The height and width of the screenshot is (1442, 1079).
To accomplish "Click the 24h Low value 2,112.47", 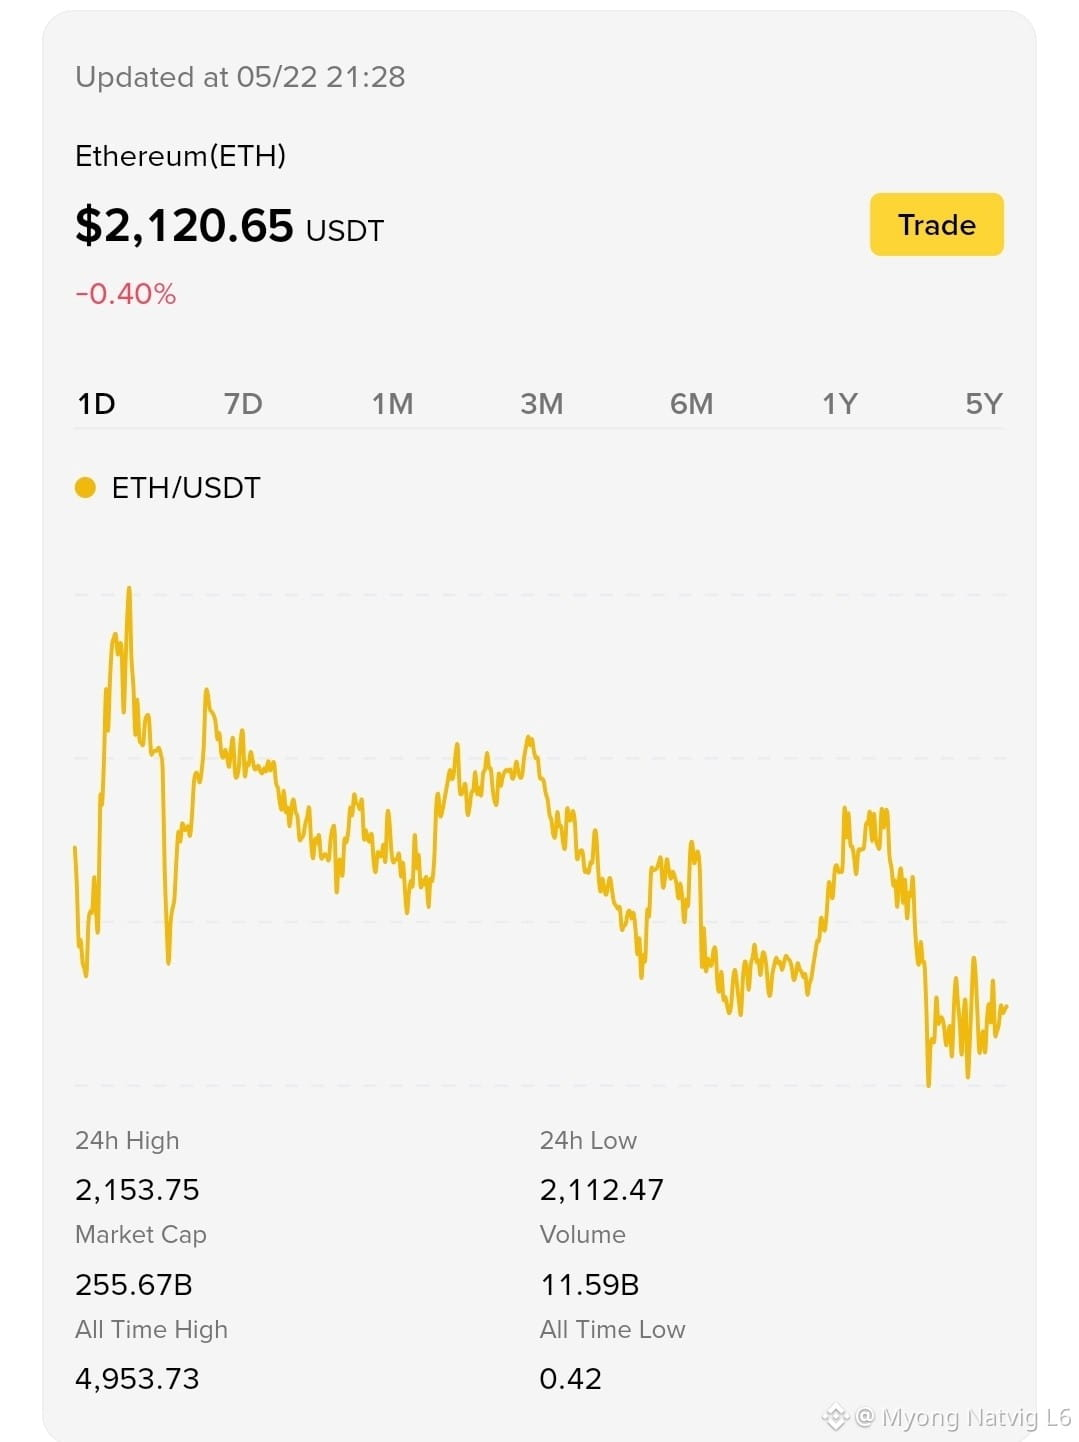I will tap(601, 1190).
